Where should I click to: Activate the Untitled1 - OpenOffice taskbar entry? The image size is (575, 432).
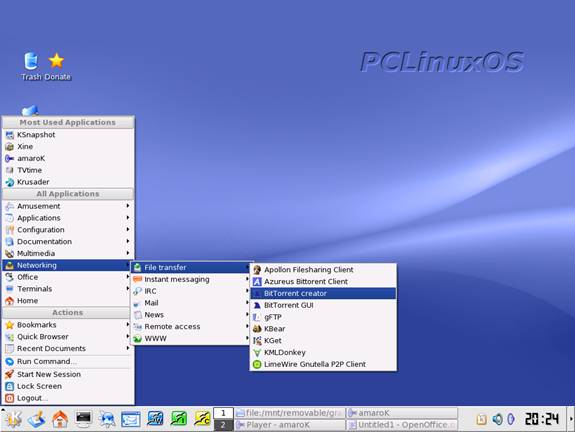[402, 425]
